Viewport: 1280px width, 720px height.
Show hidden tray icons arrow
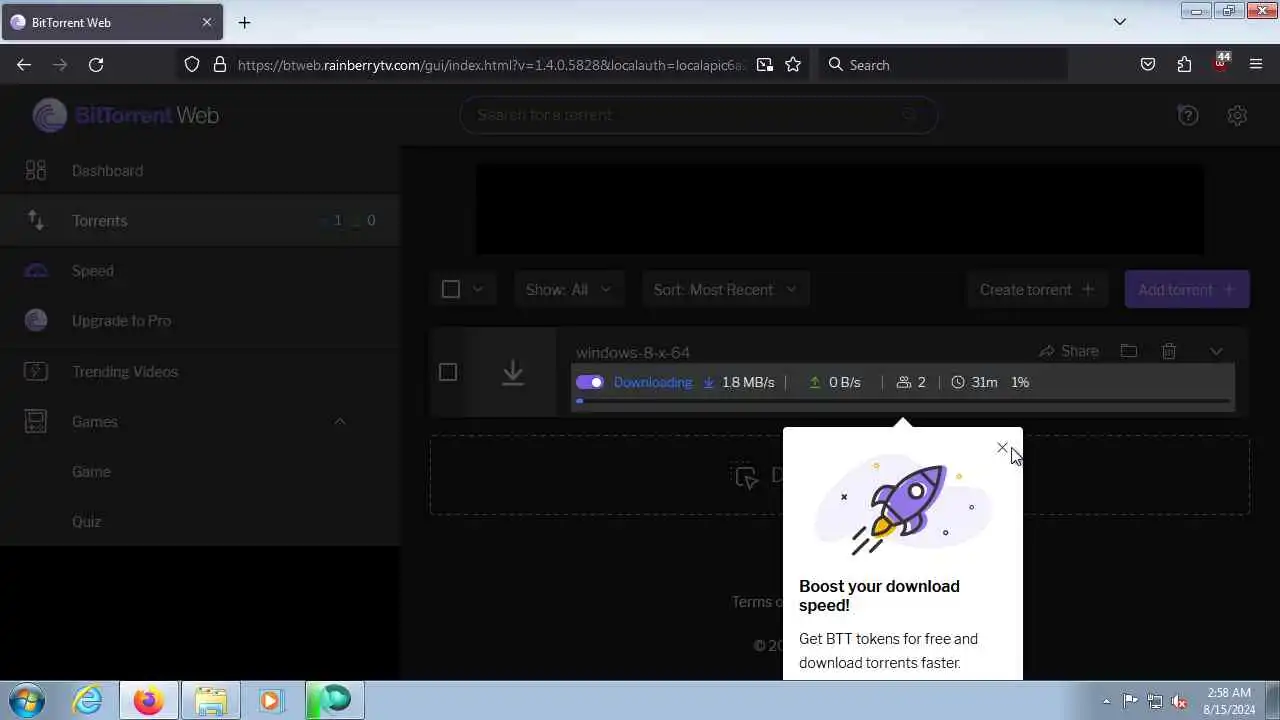pos(1106,701)
